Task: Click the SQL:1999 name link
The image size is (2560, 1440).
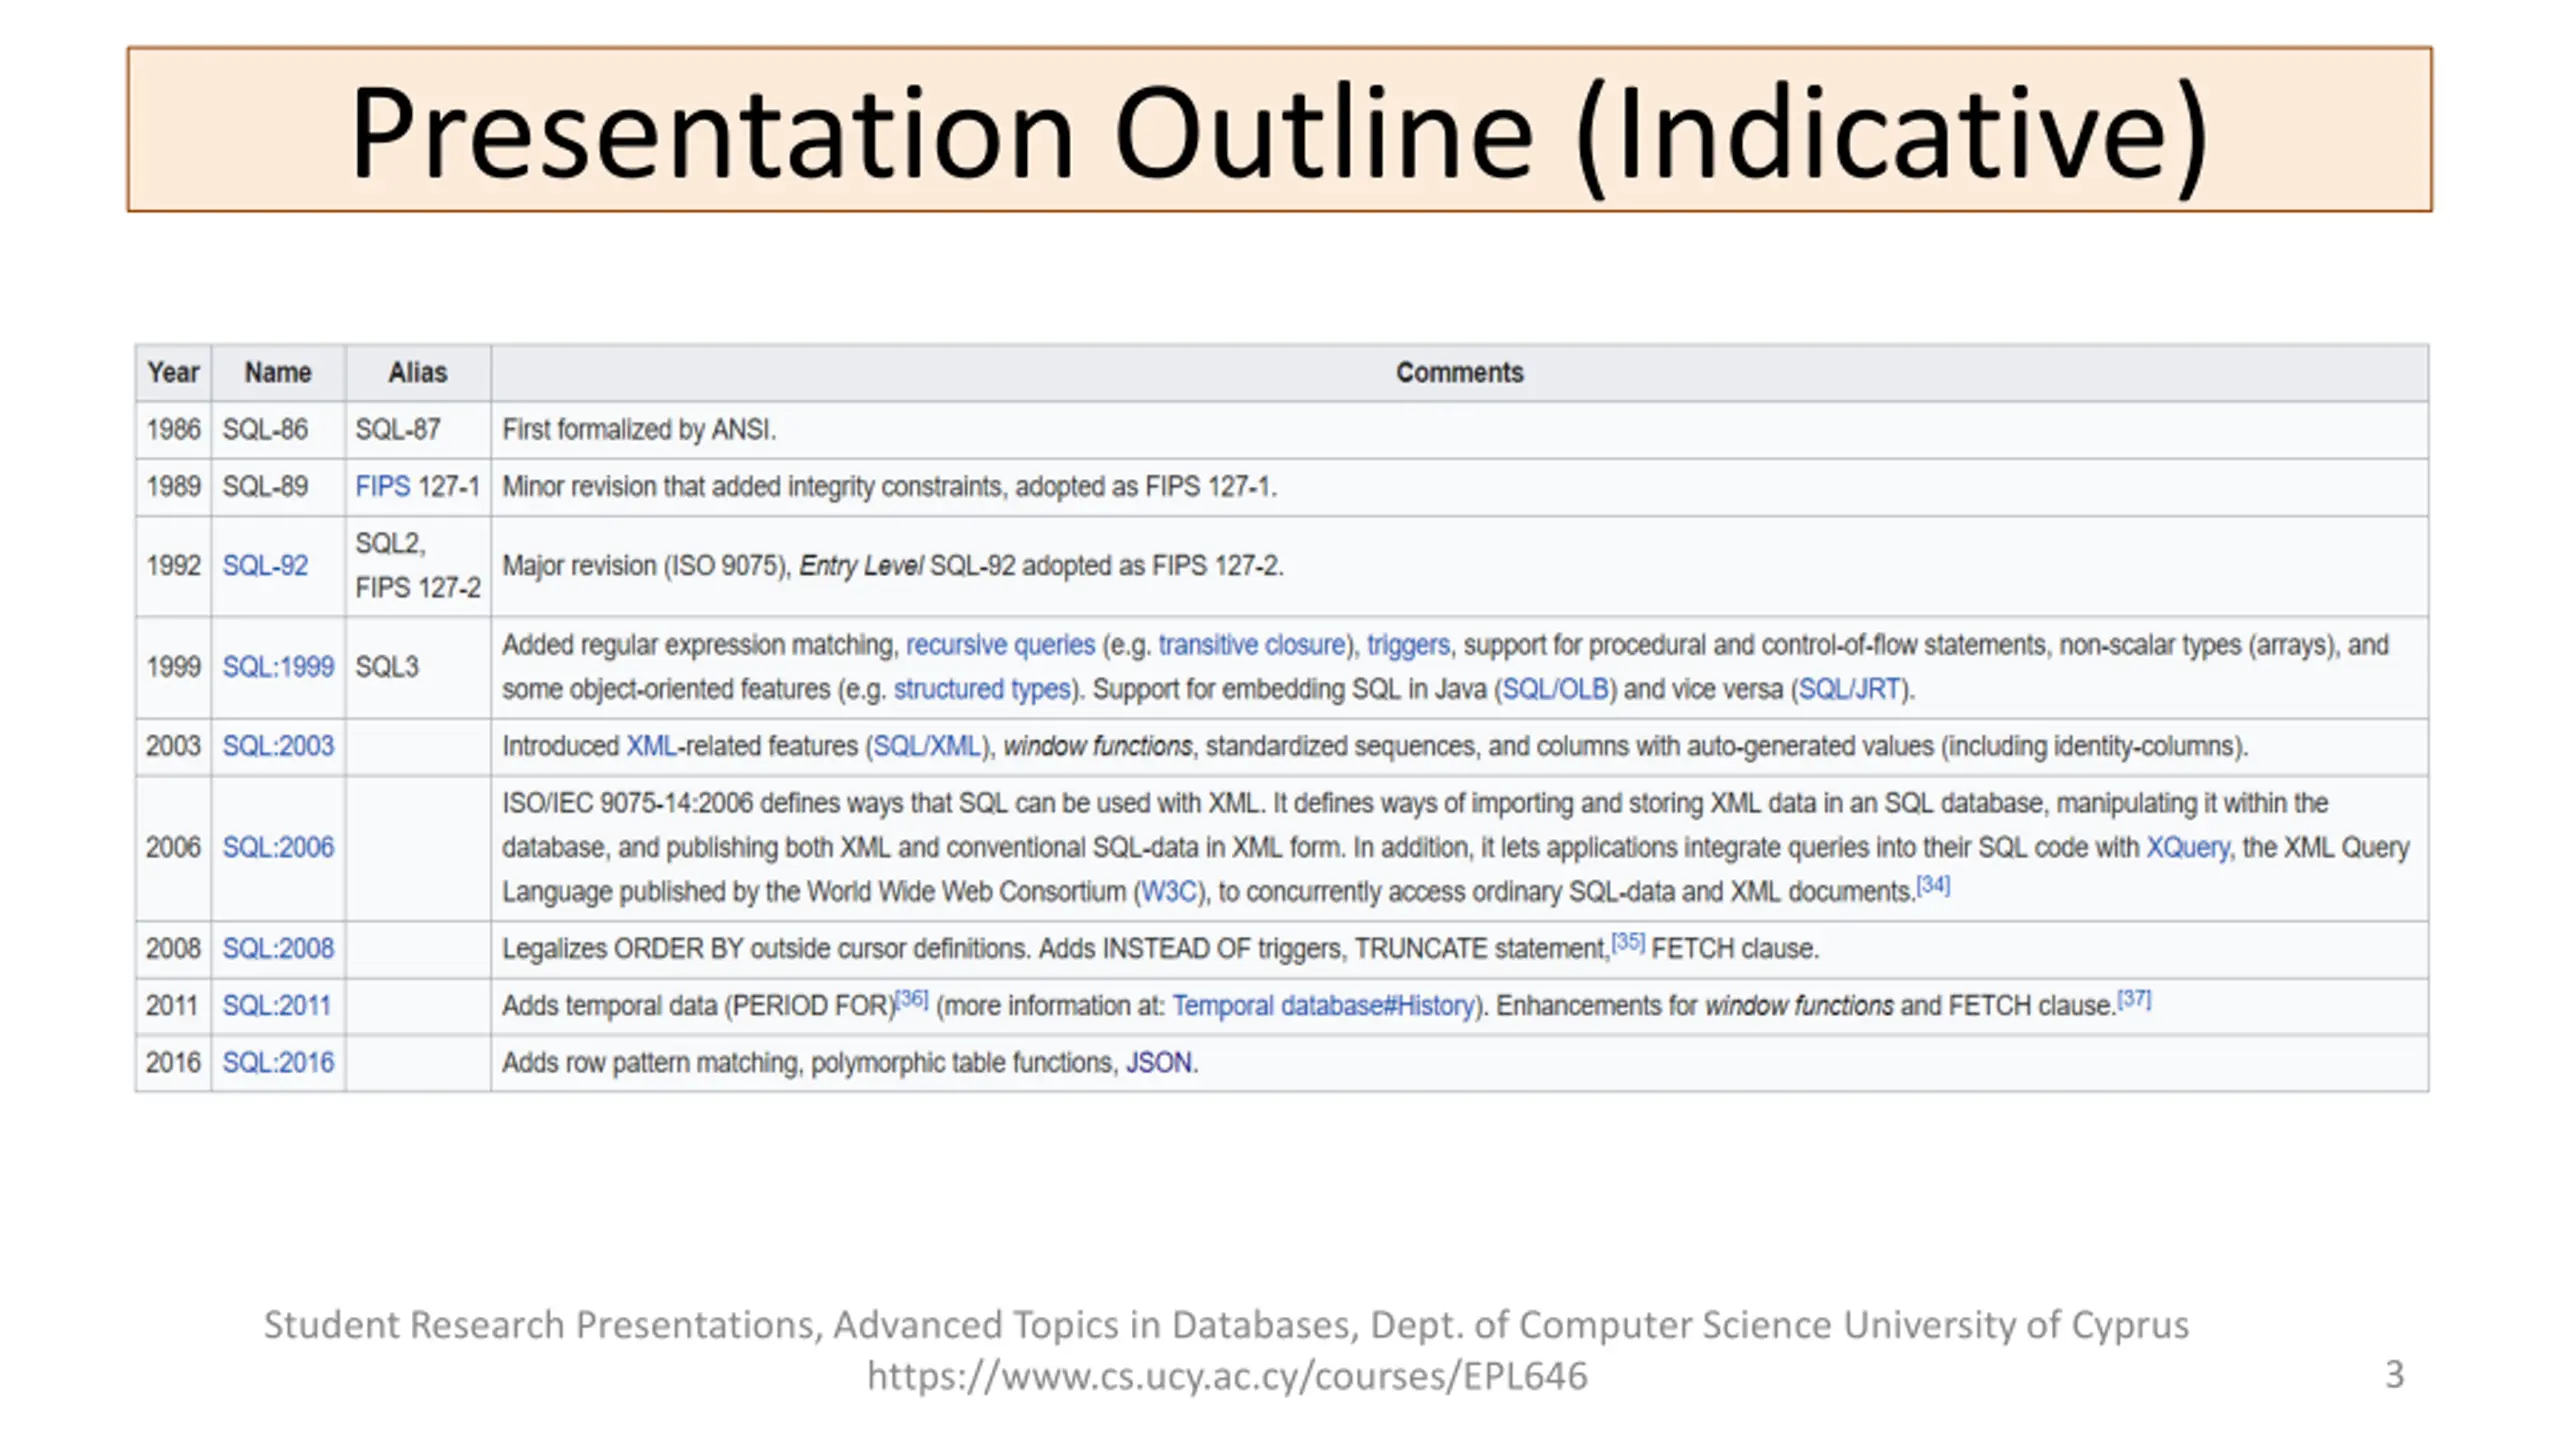Action: [277, 667]
